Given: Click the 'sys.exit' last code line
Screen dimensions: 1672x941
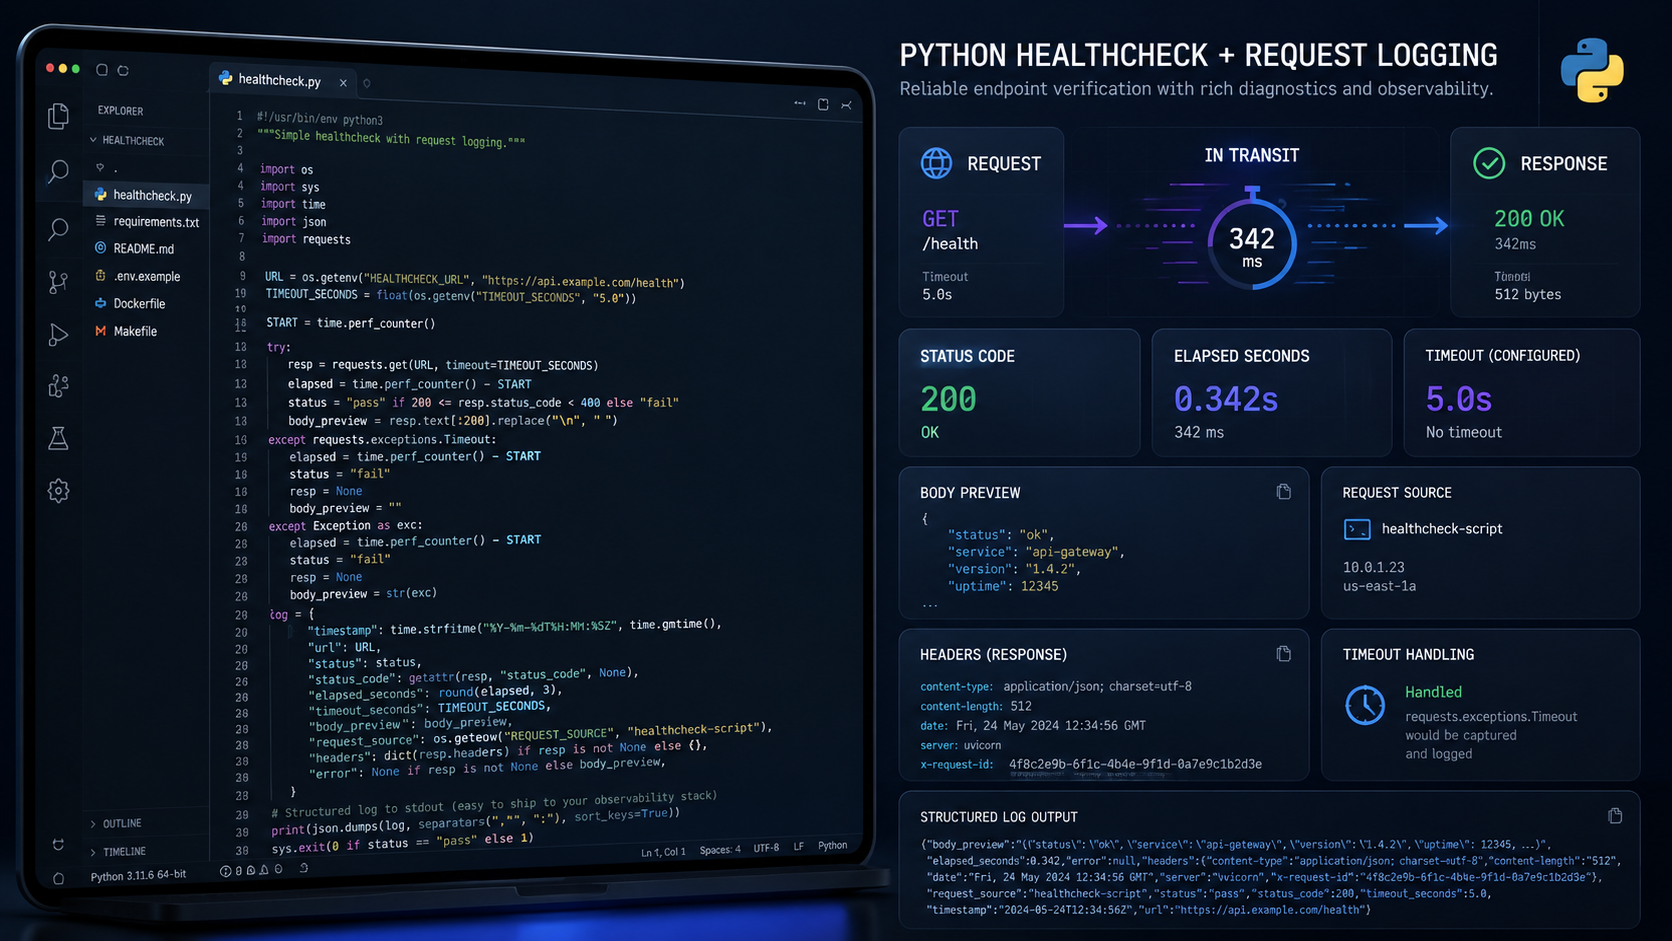Looking at the screenshot, I should coord(402,842).
